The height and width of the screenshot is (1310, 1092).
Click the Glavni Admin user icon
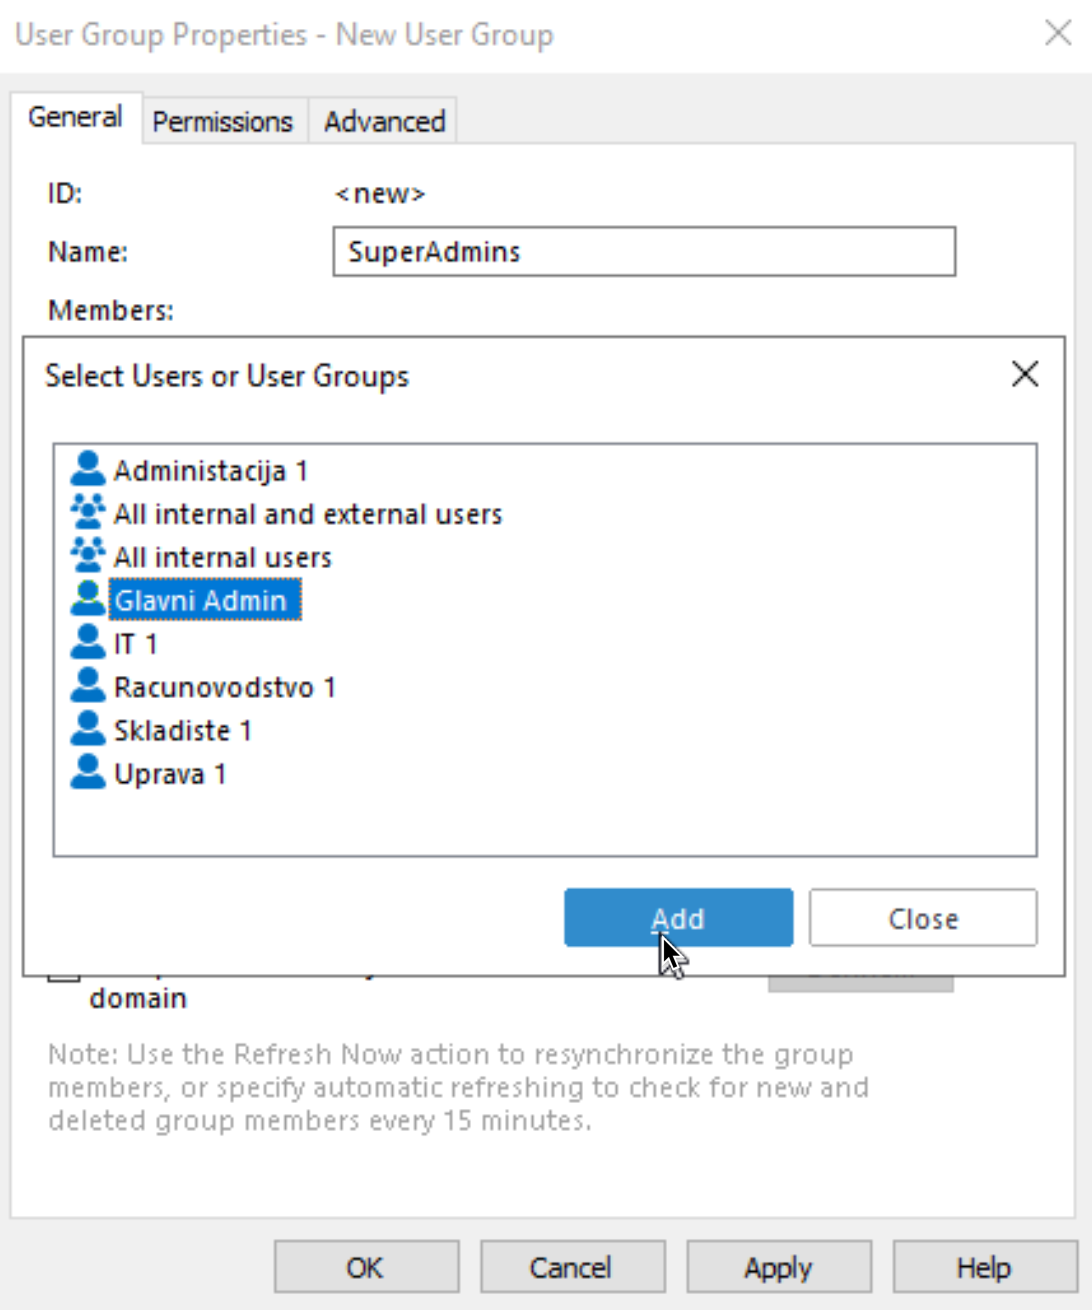pyautogui.click(x=88, y=599)
